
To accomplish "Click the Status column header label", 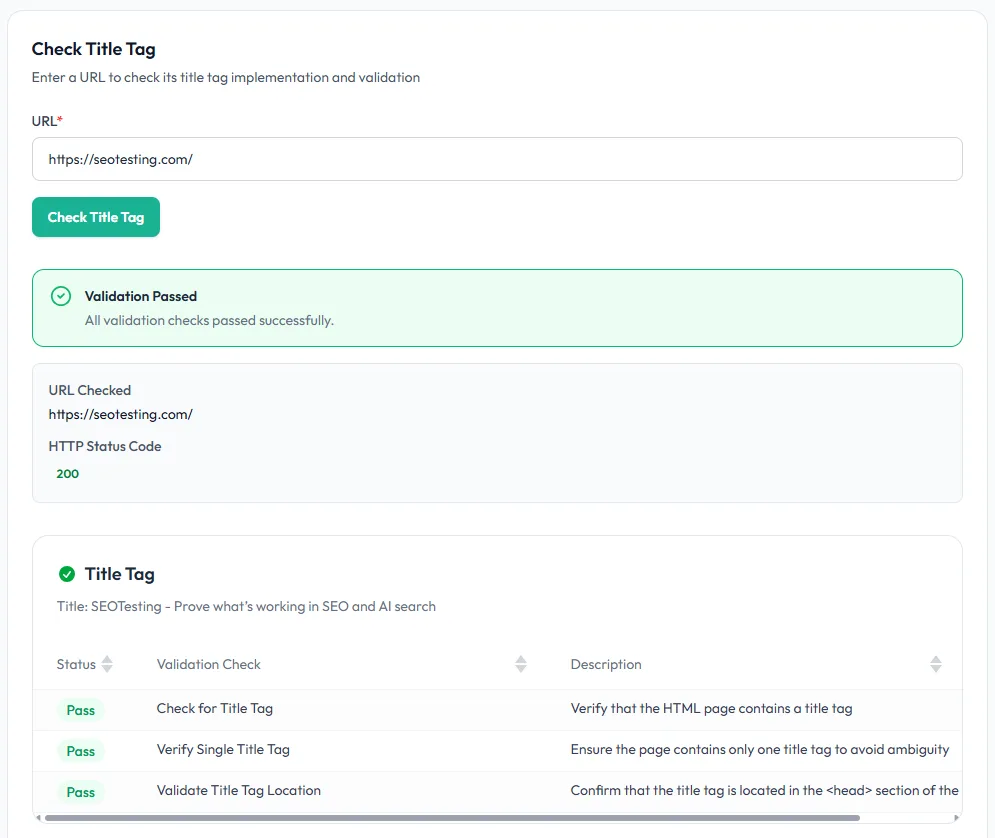I will click(76, 664).
